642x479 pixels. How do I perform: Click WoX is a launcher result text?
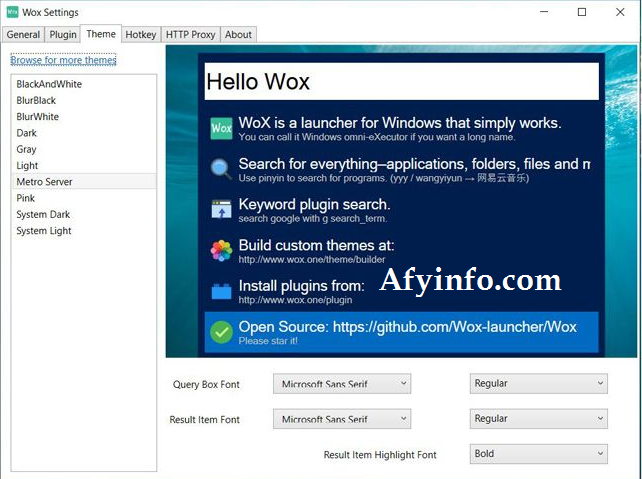click(x=400, y=123)
